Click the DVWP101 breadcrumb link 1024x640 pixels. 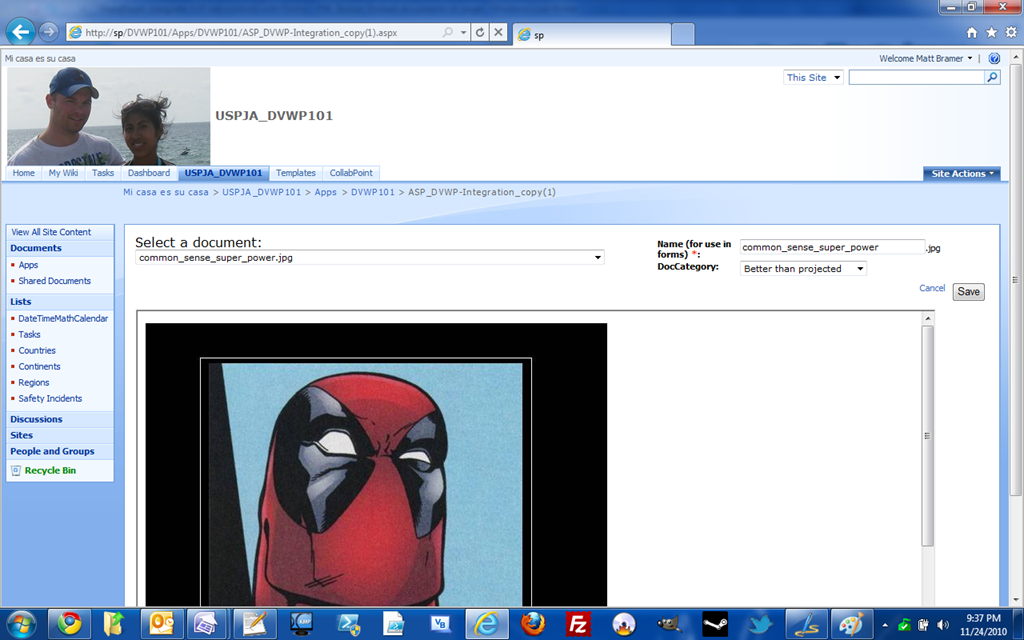pyautogui.click(x=373, y=192)
